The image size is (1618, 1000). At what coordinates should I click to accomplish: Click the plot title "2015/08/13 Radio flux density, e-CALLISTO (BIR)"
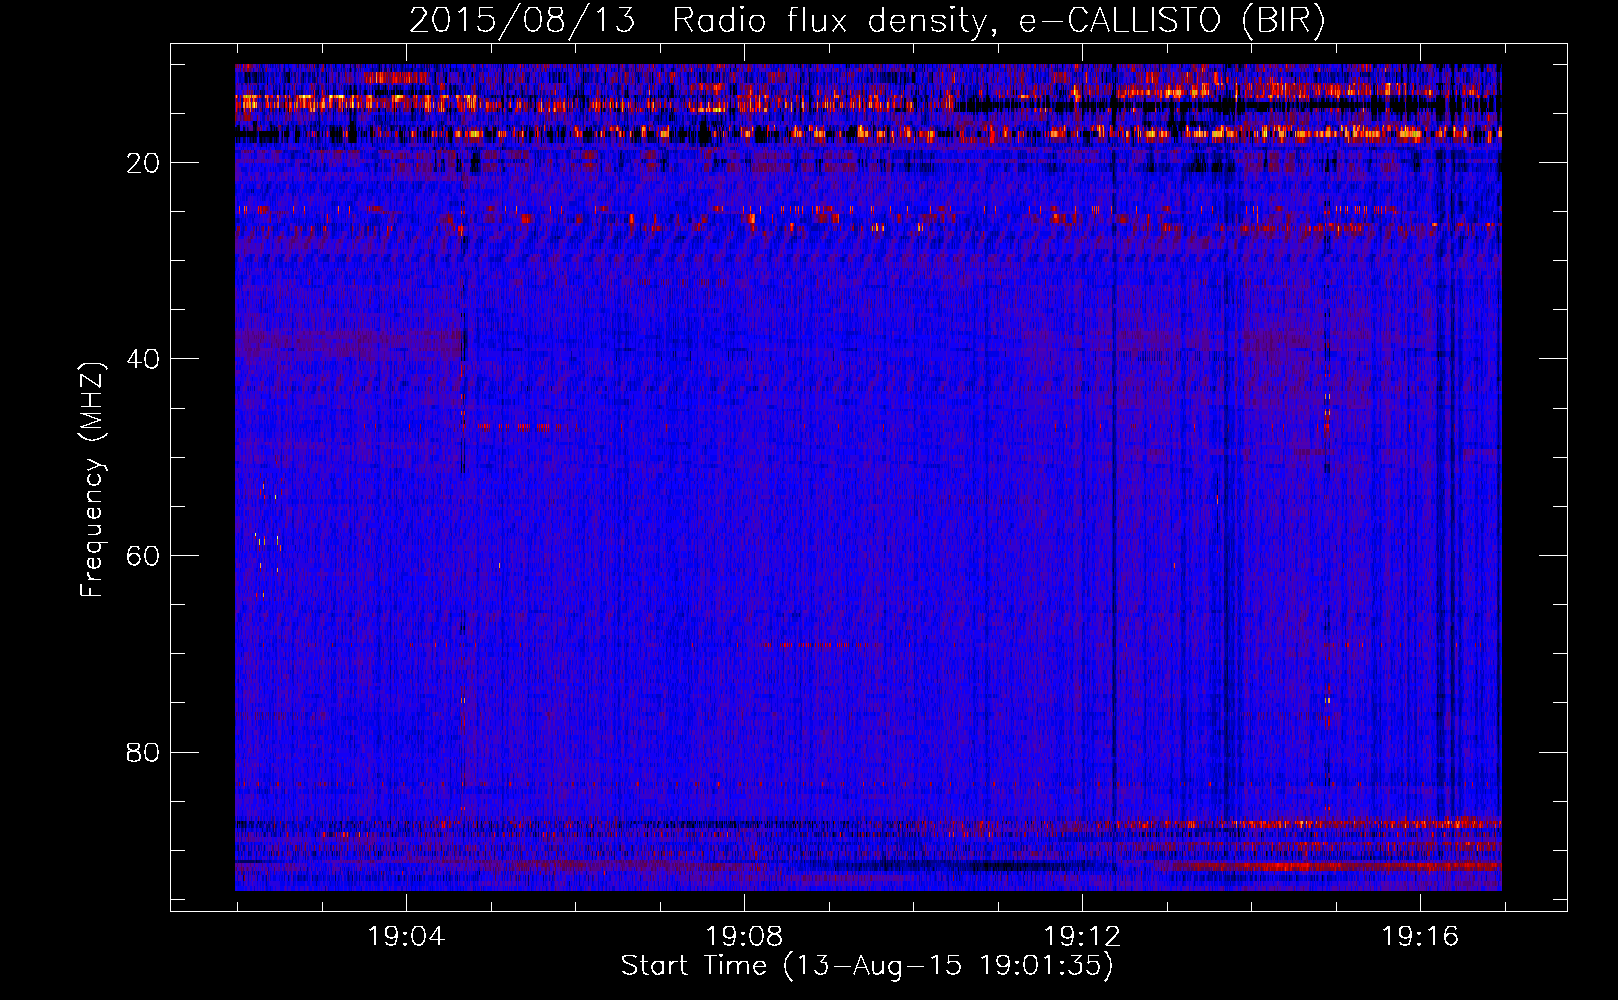867,21
